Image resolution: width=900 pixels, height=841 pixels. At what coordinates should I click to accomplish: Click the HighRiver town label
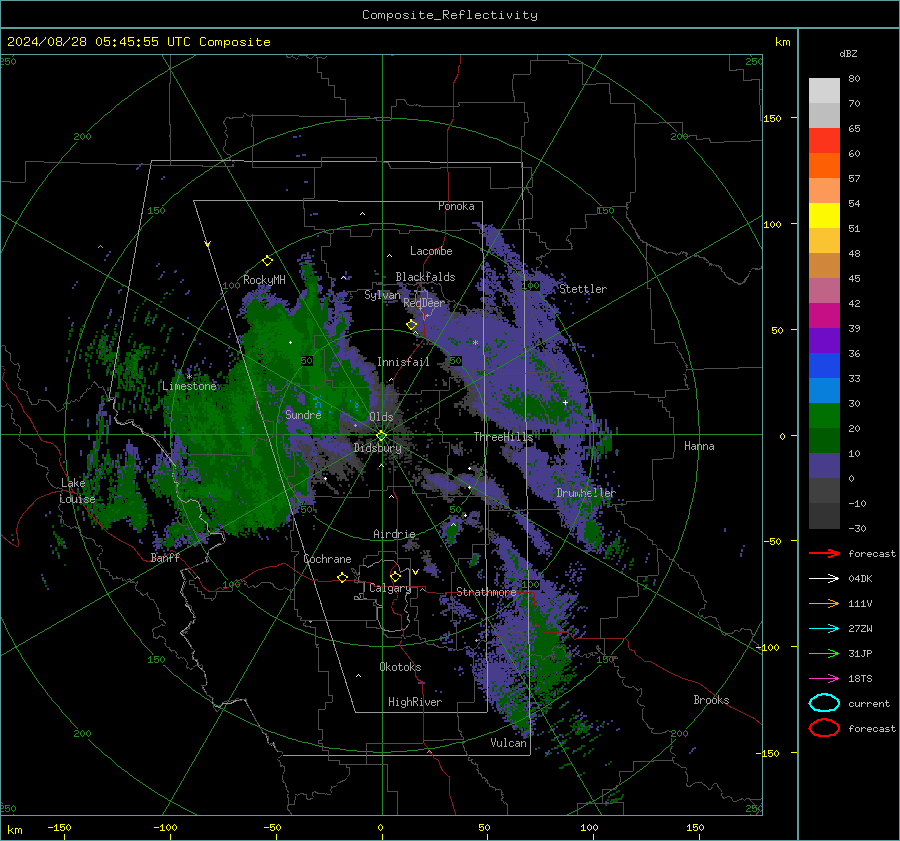[x=415, y=702]
